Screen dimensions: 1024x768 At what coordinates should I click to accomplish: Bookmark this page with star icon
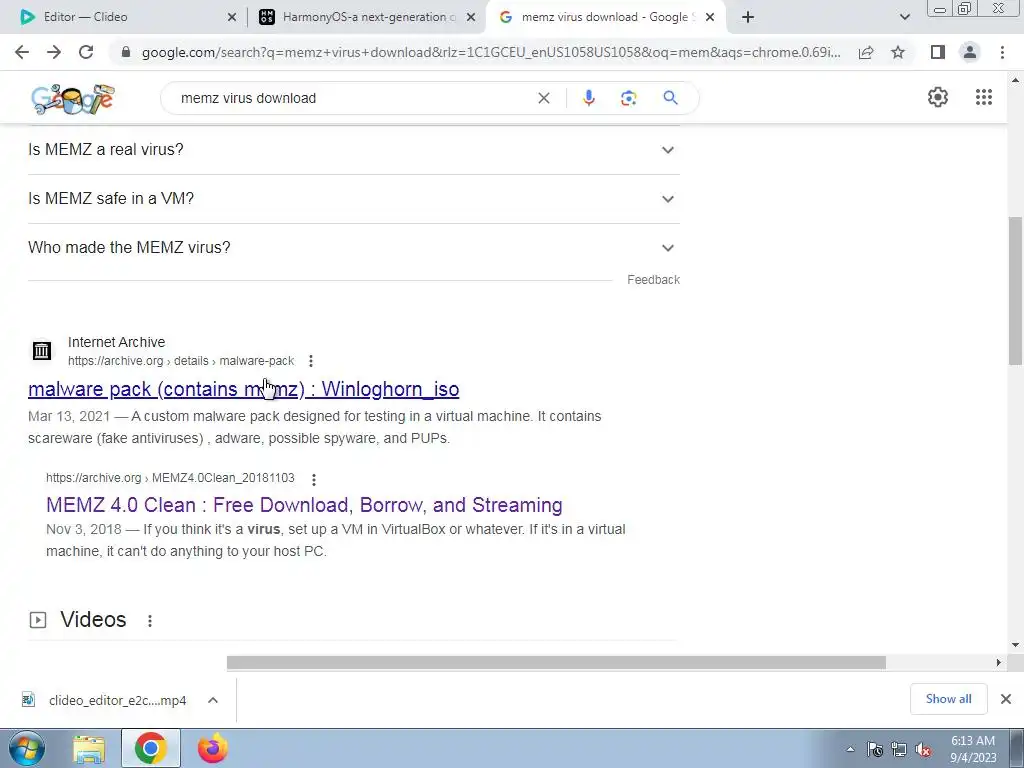click(x=898, y=52)
